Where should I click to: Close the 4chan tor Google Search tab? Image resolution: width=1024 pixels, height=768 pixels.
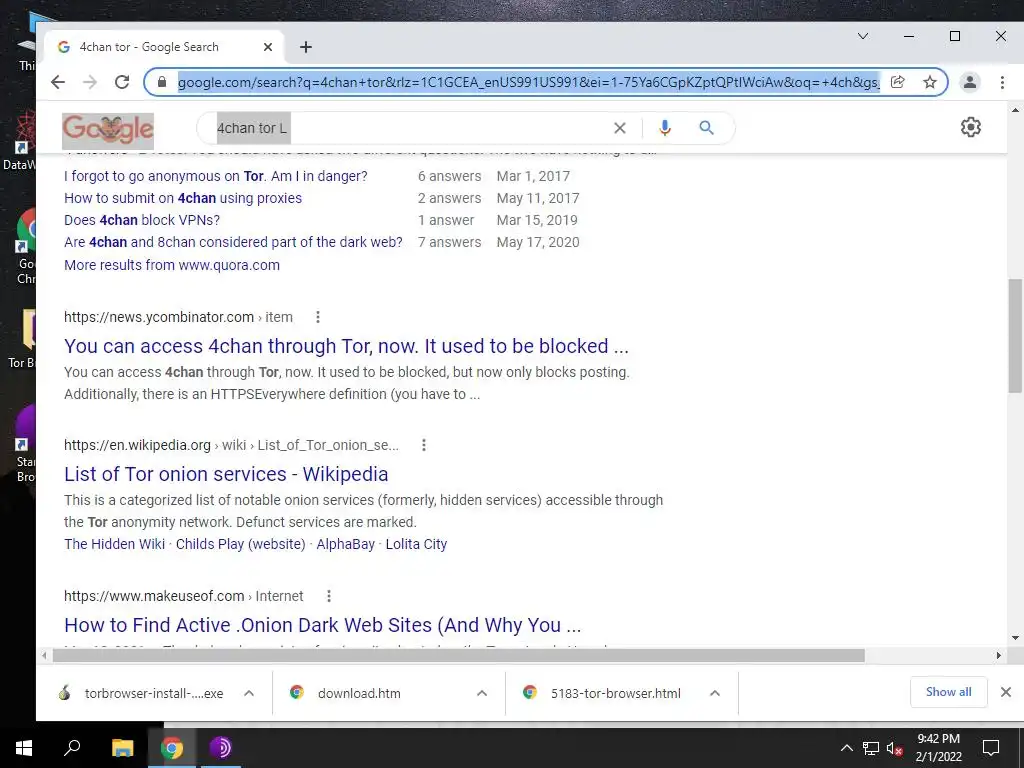(x=268, y=47)
